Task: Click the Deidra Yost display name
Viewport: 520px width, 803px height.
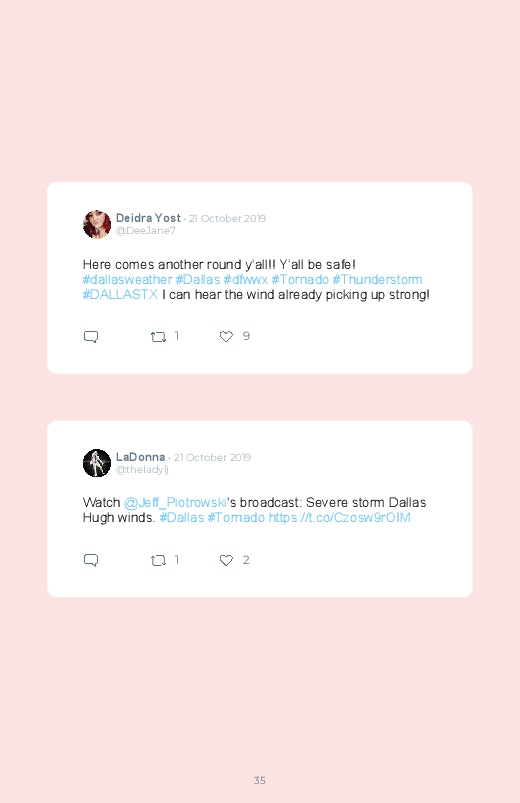Action: click(x=148, y=218)
